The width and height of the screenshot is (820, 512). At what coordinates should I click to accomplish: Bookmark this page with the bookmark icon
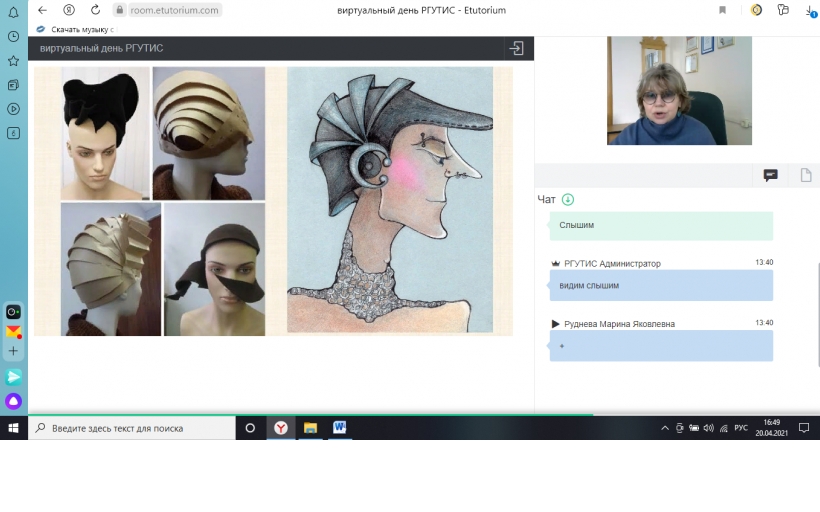722,10
